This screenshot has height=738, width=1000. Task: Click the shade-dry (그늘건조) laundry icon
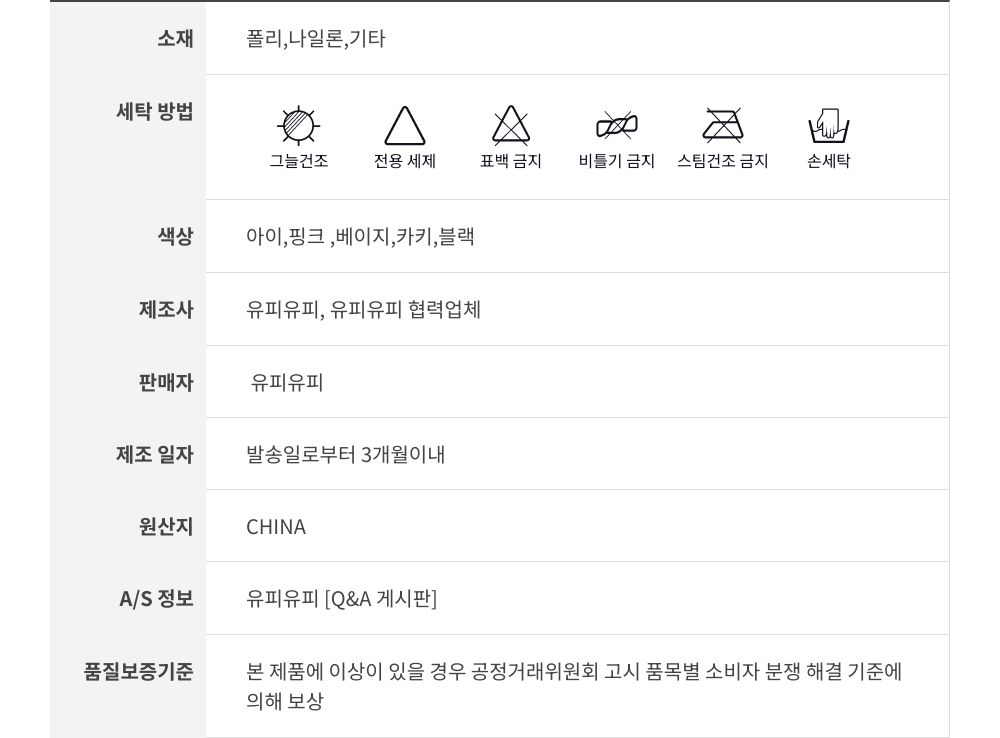pos(298,126)
